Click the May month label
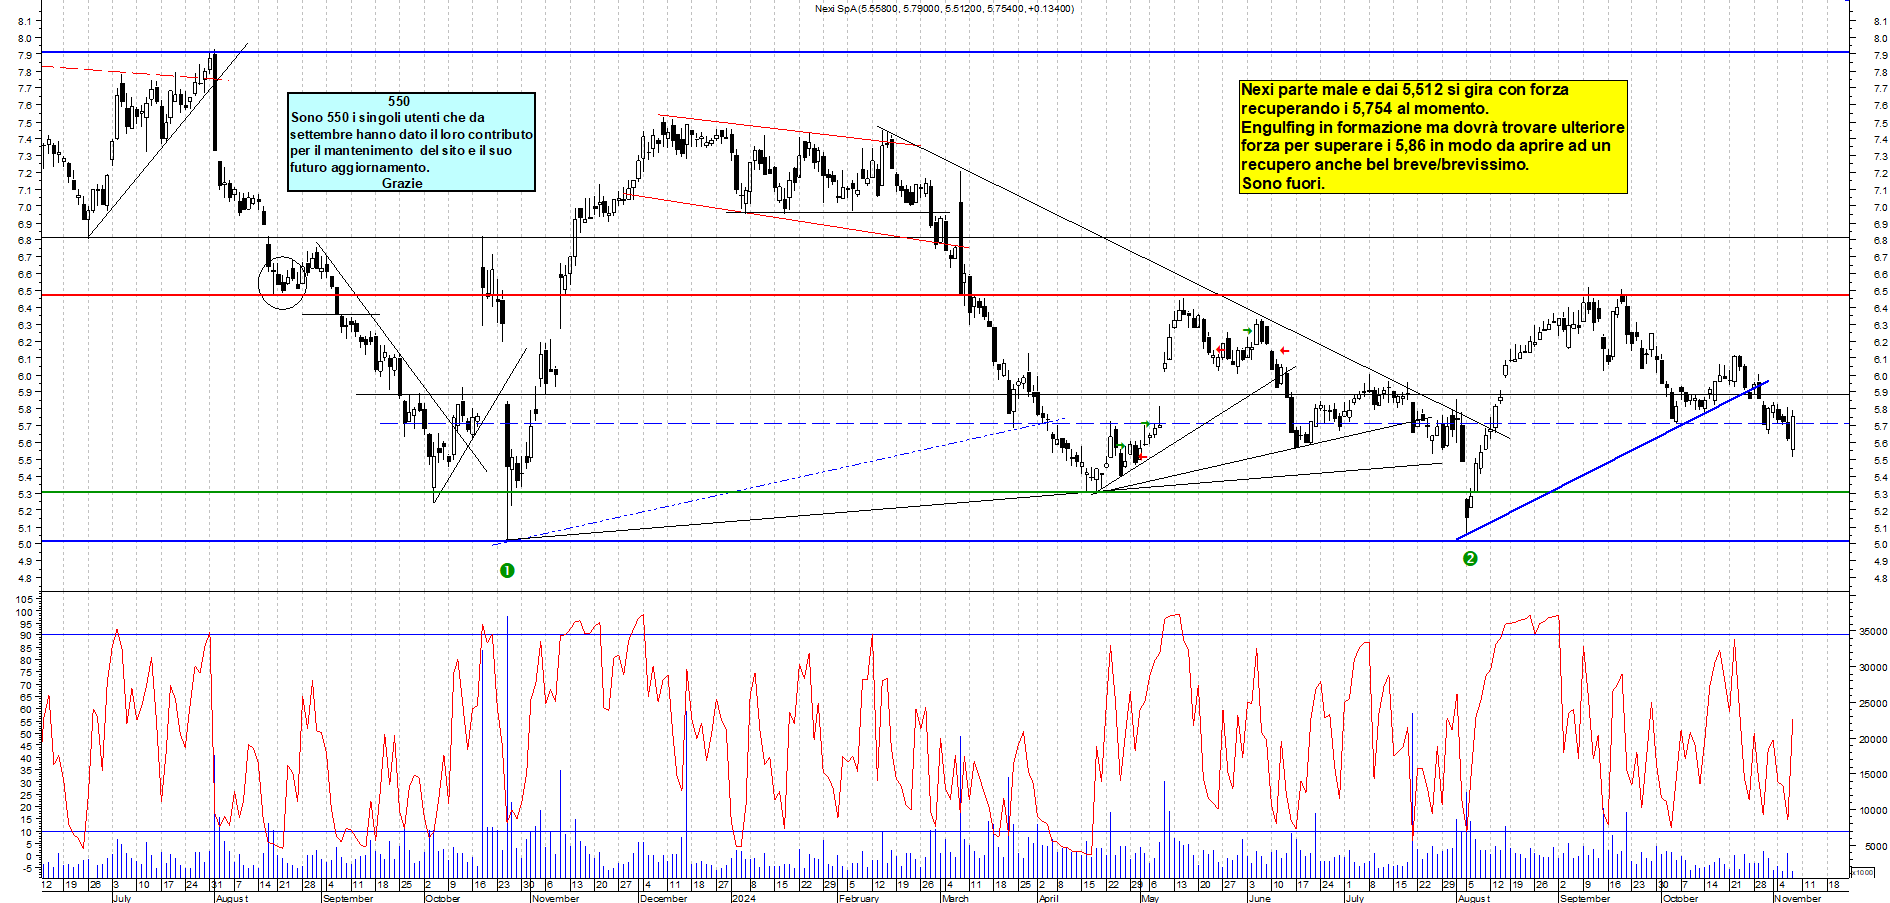This screenshot has height=903, width=1890. [1150, 898]
